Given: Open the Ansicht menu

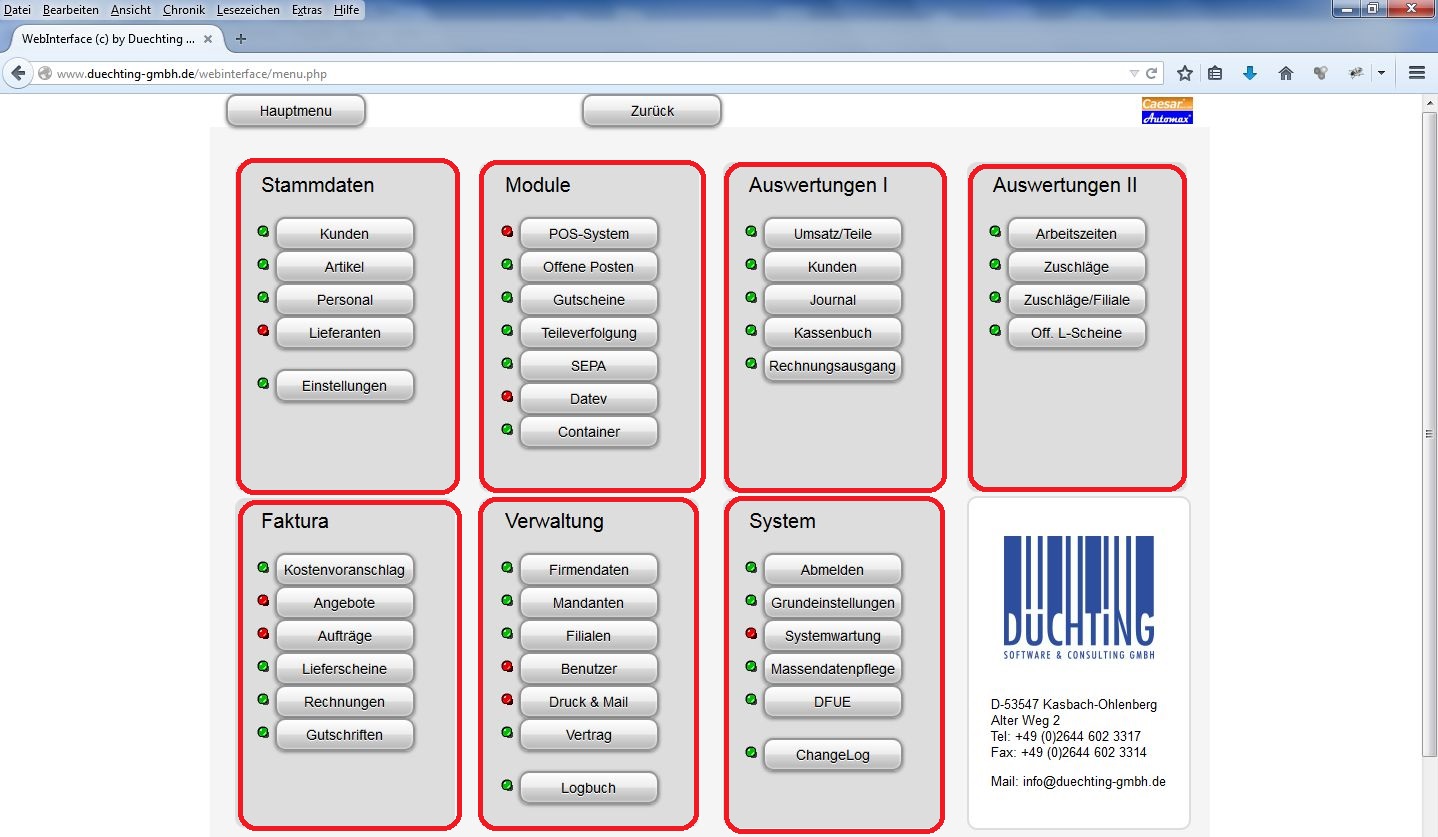Looking at the screenshot, I should pos(131,9).
